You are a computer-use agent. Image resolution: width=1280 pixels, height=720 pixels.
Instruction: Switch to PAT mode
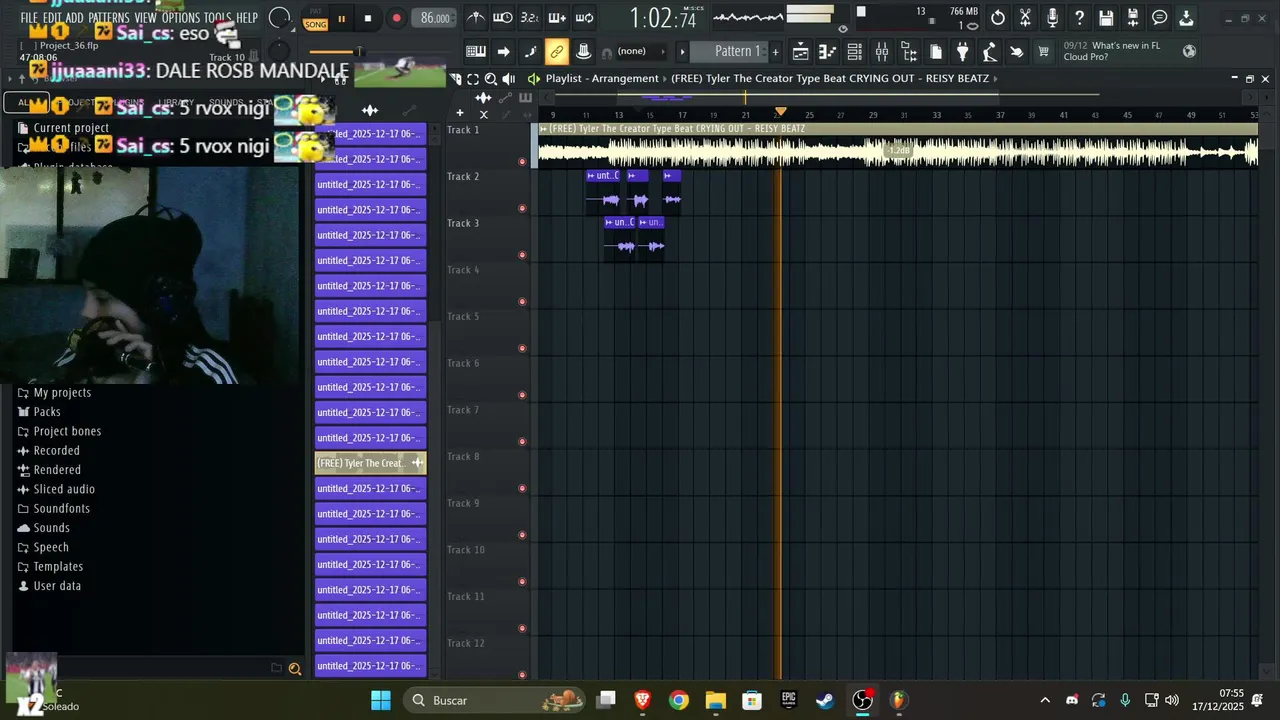316,13
